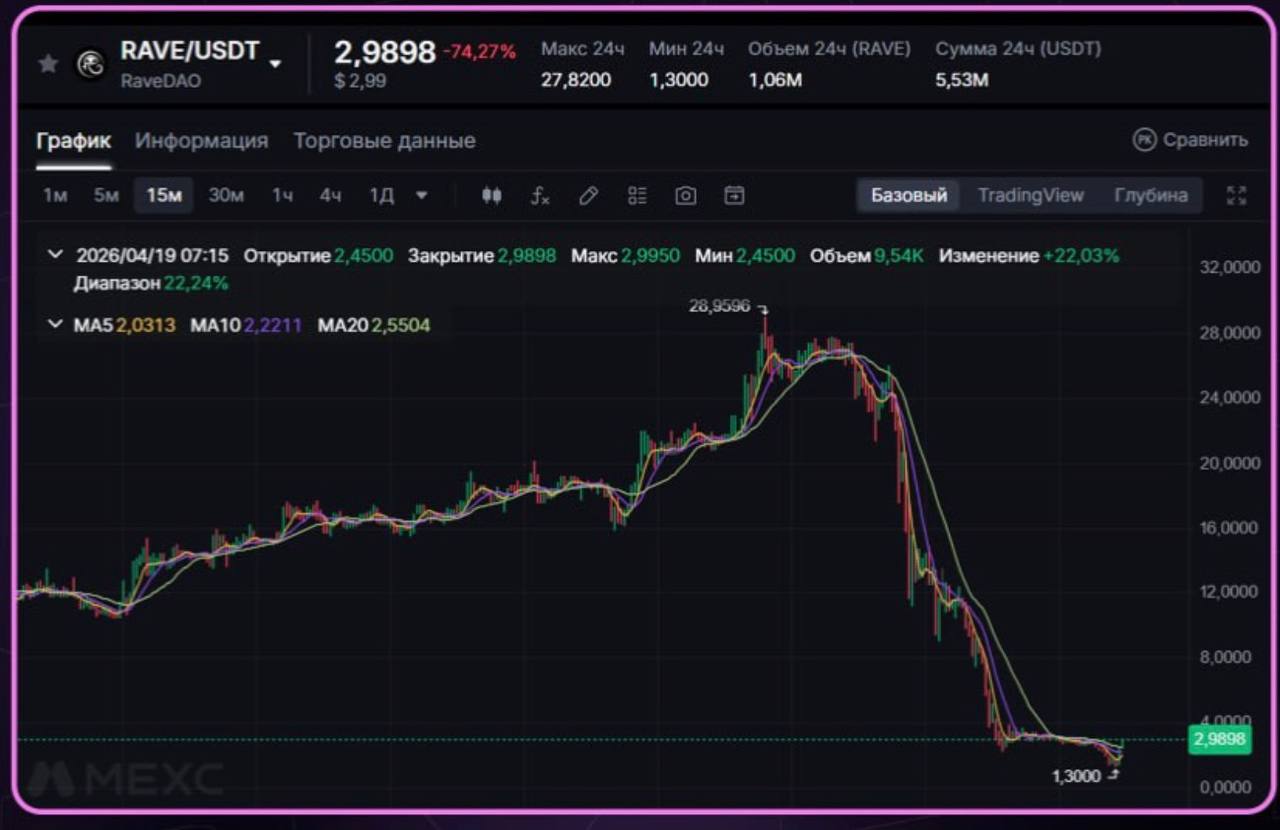Click the Открытие value 2,4500
The height and width of the screenshot is (830, 1280).
363,256
